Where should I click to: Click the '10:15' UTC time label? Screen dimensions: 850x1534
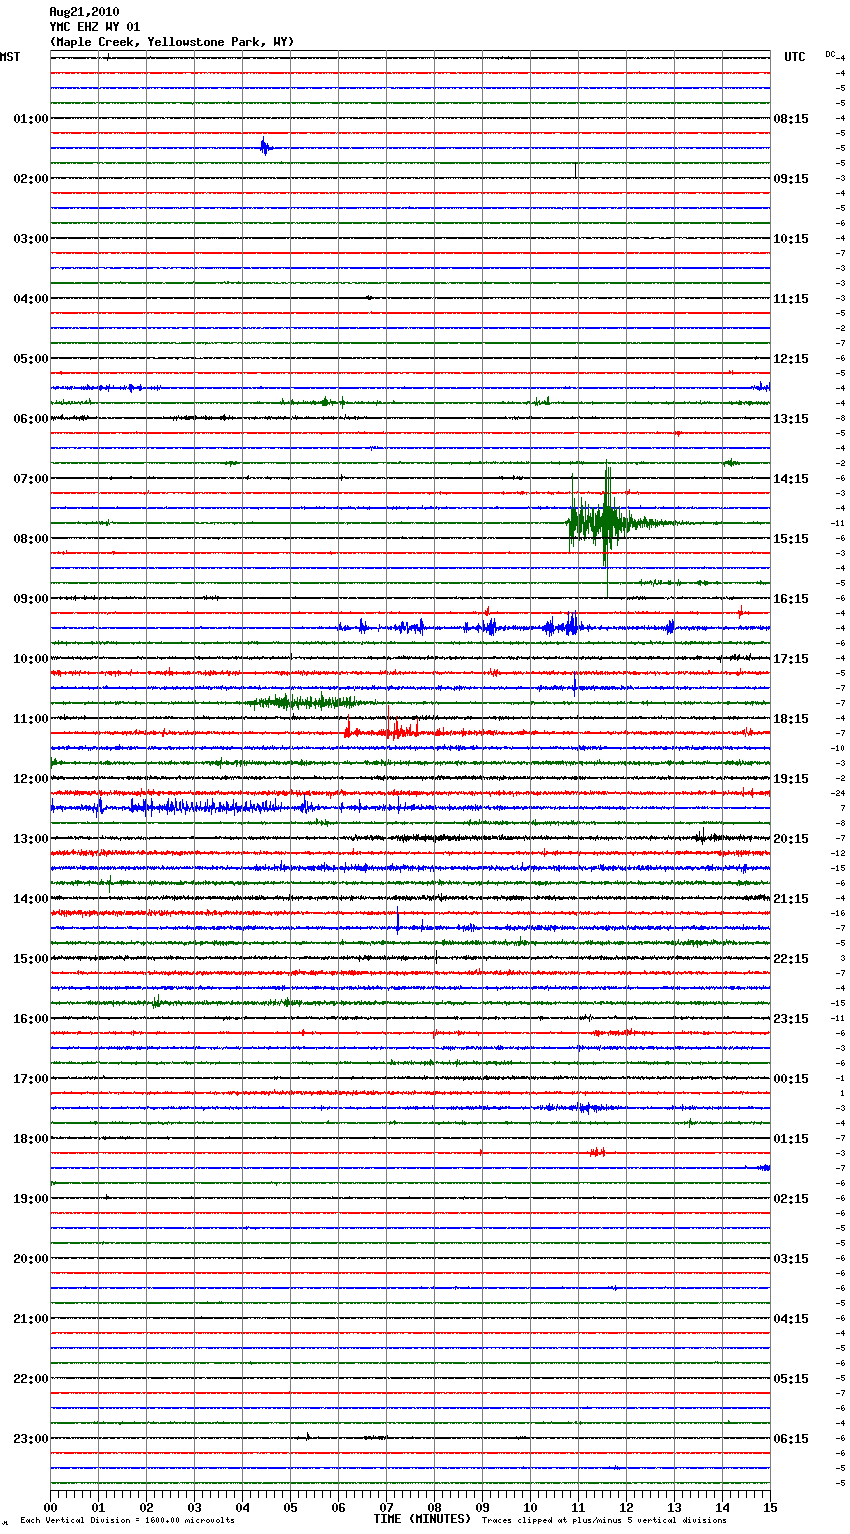(791, 239)
